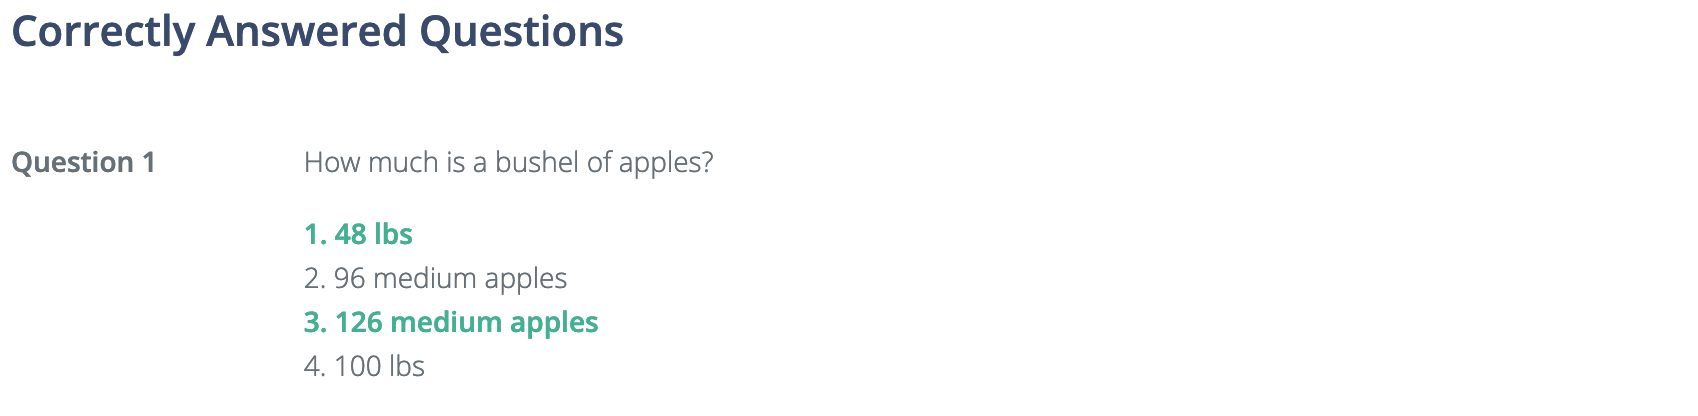Click the Correctly Answered Questions heading

(x=317, y=32)
